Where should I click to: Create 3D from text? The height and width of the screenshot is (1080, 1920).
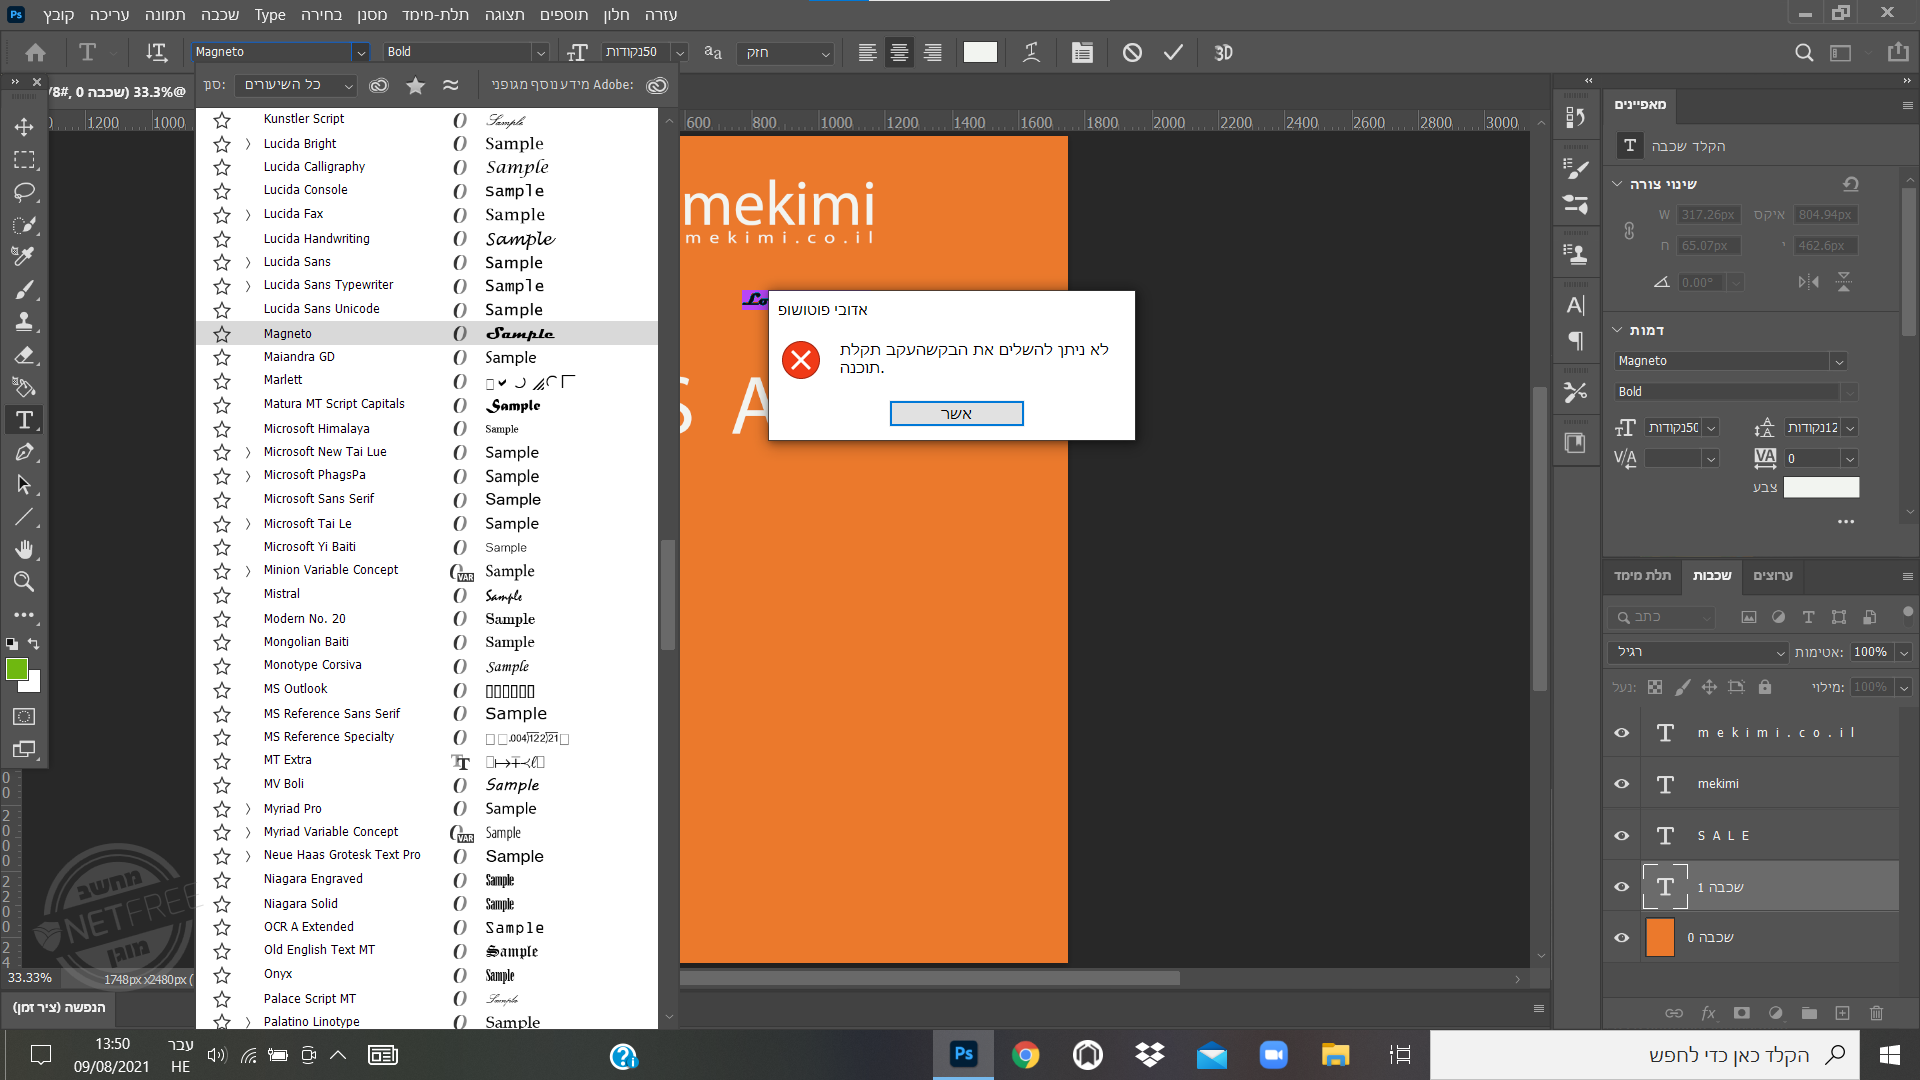1223,52
